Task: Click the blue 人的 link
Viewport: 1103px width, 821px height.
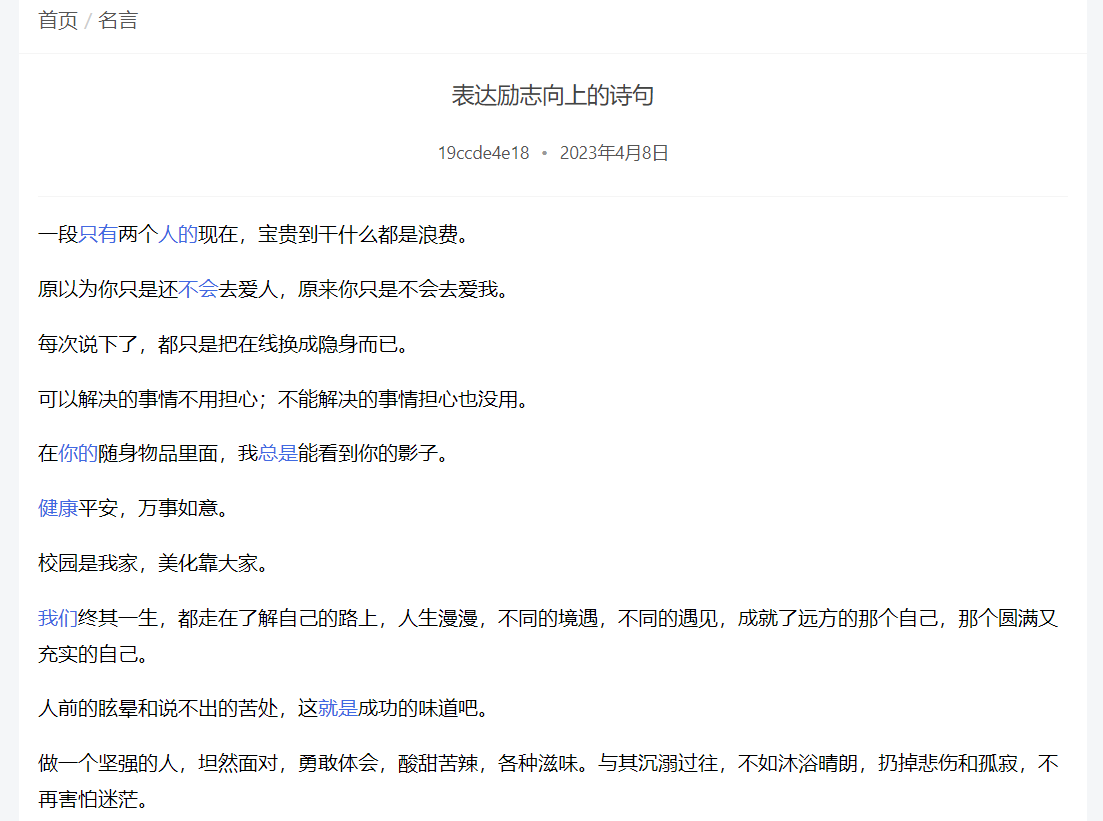Action: point(178,234)
